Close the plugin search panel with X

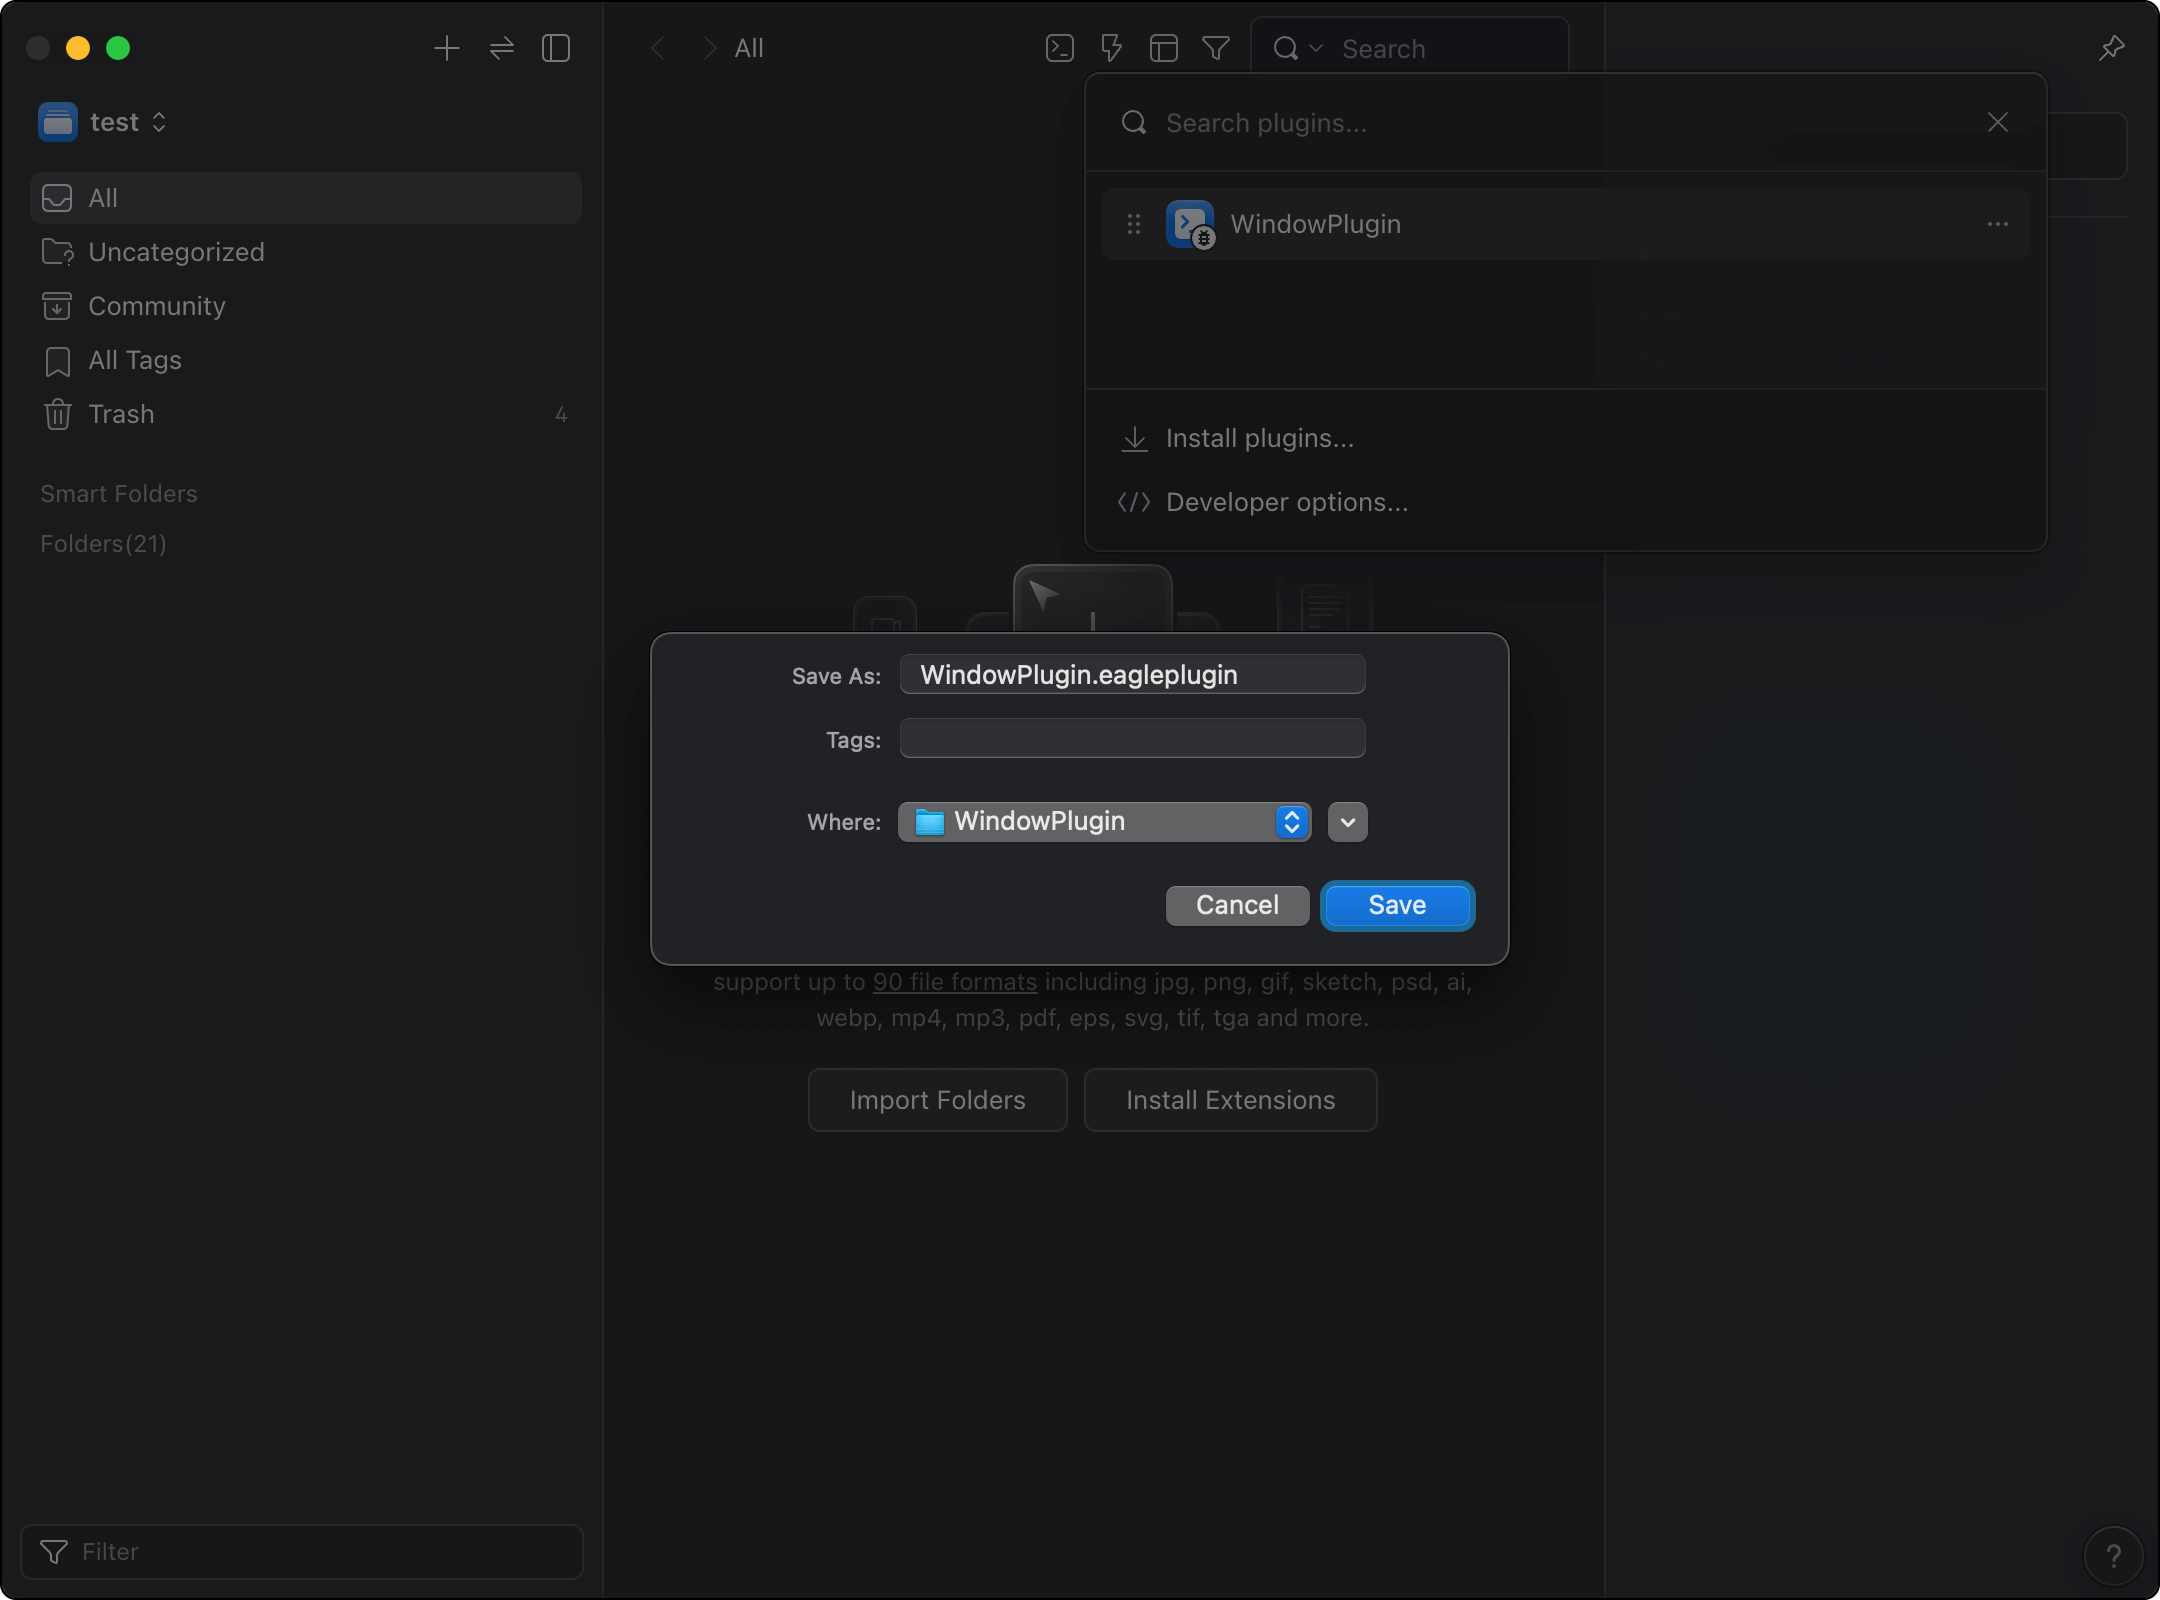[x=1997, y=122]
